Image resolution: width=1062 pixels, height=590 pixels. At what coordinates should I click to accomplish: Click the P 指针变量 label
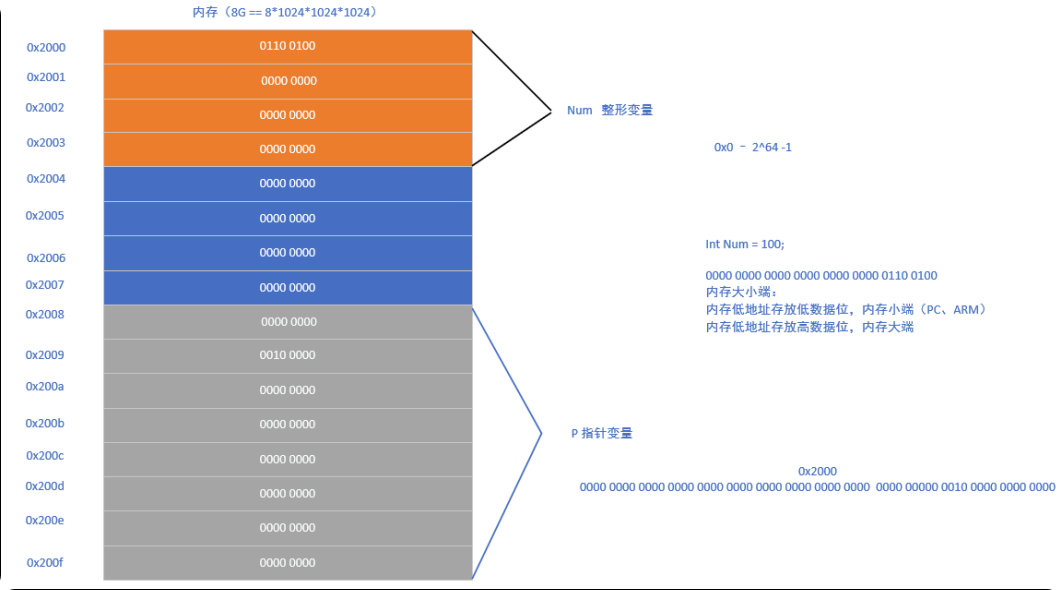point(601,434)
